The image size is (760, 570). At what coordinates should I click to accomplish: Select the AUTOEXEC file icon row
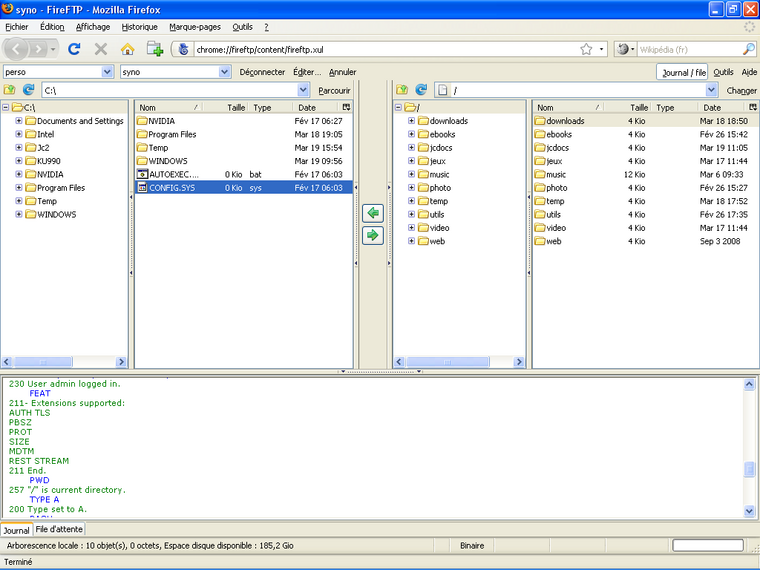244,174
